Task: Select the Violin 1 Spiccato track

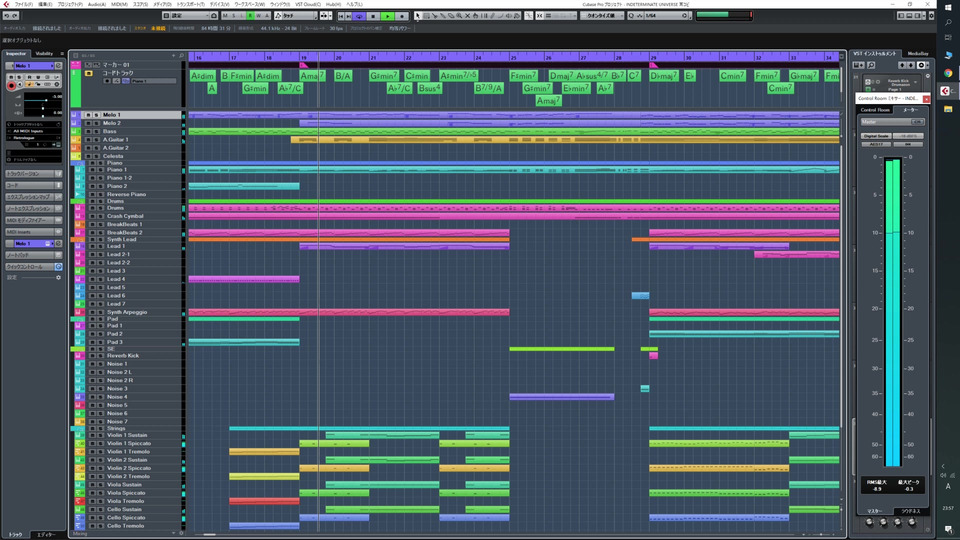Action: [x=129, y=443]
